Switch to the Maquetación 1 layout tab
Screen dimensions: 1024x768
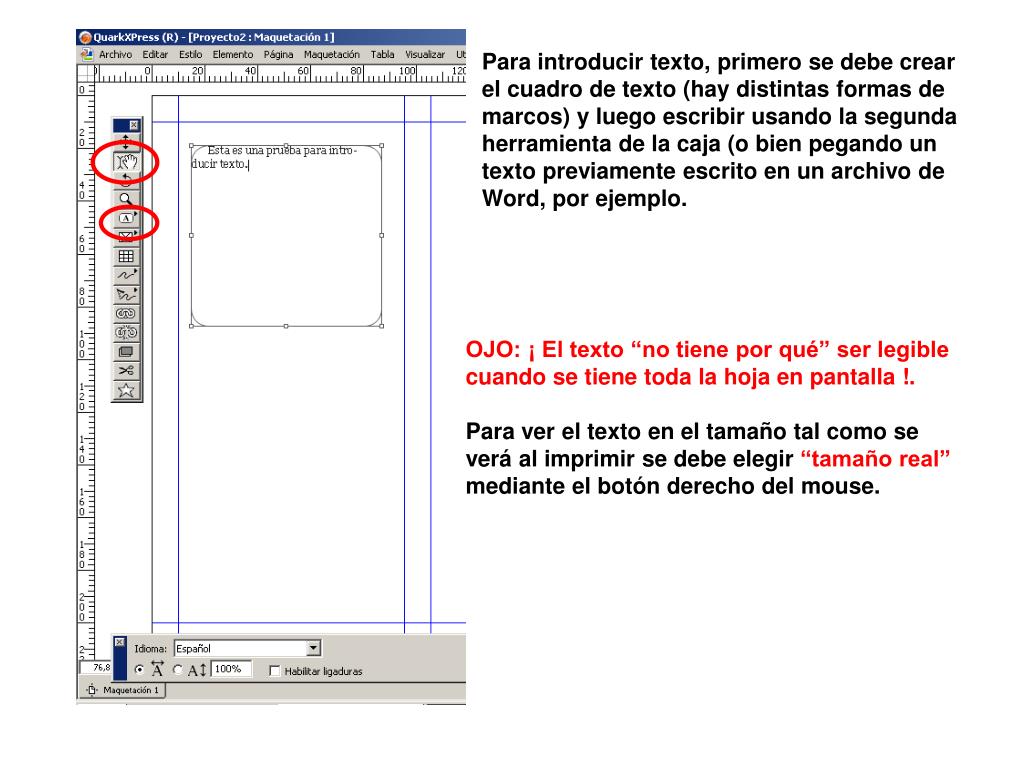tap(123, 690)
